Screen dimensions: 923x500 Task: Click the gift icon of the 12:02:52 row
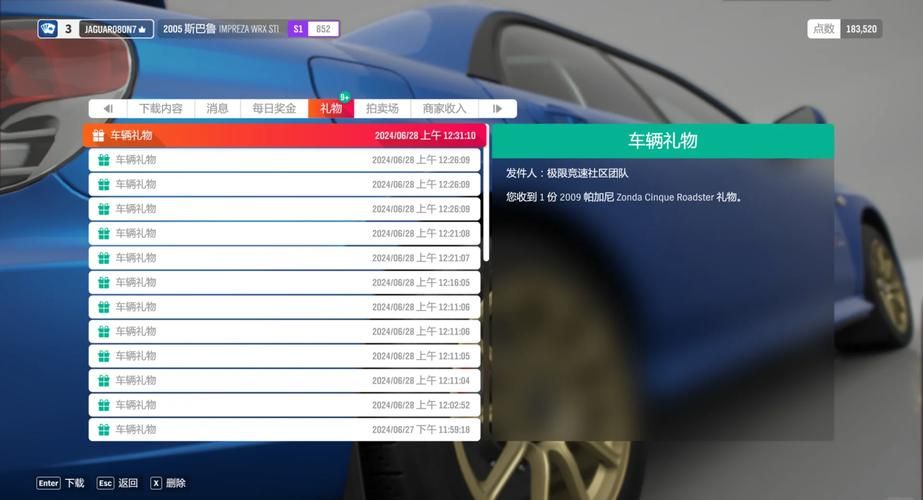point(104,405)
